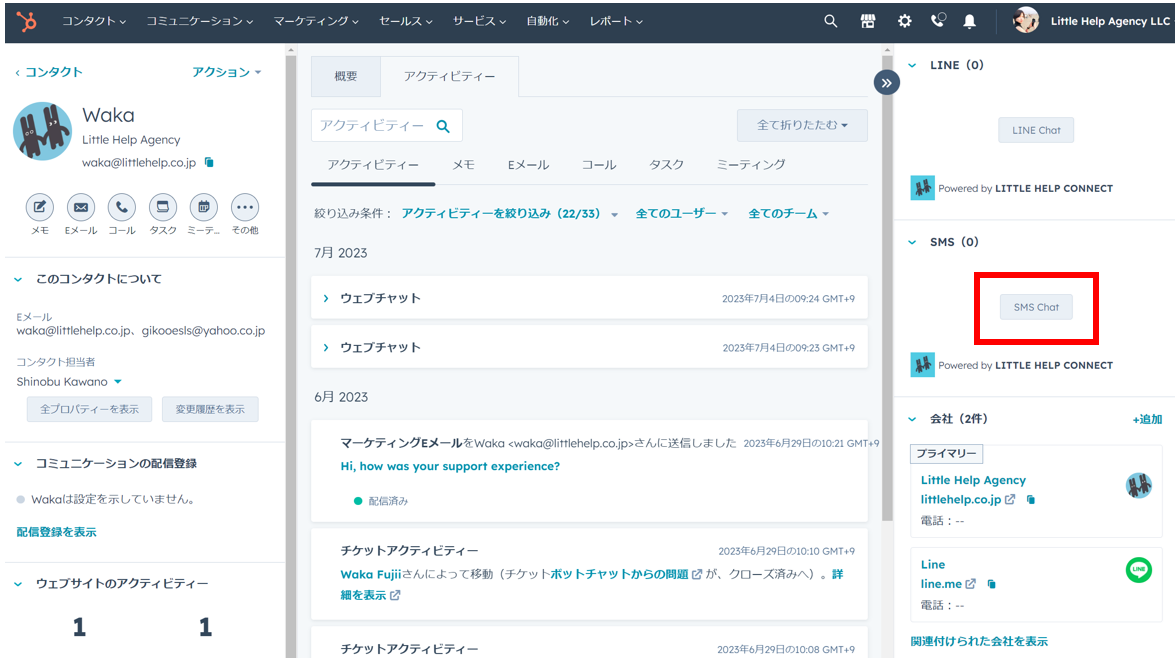Click the SMS Chat button
Screen dimensions: 1175x662
[1036, 307]
